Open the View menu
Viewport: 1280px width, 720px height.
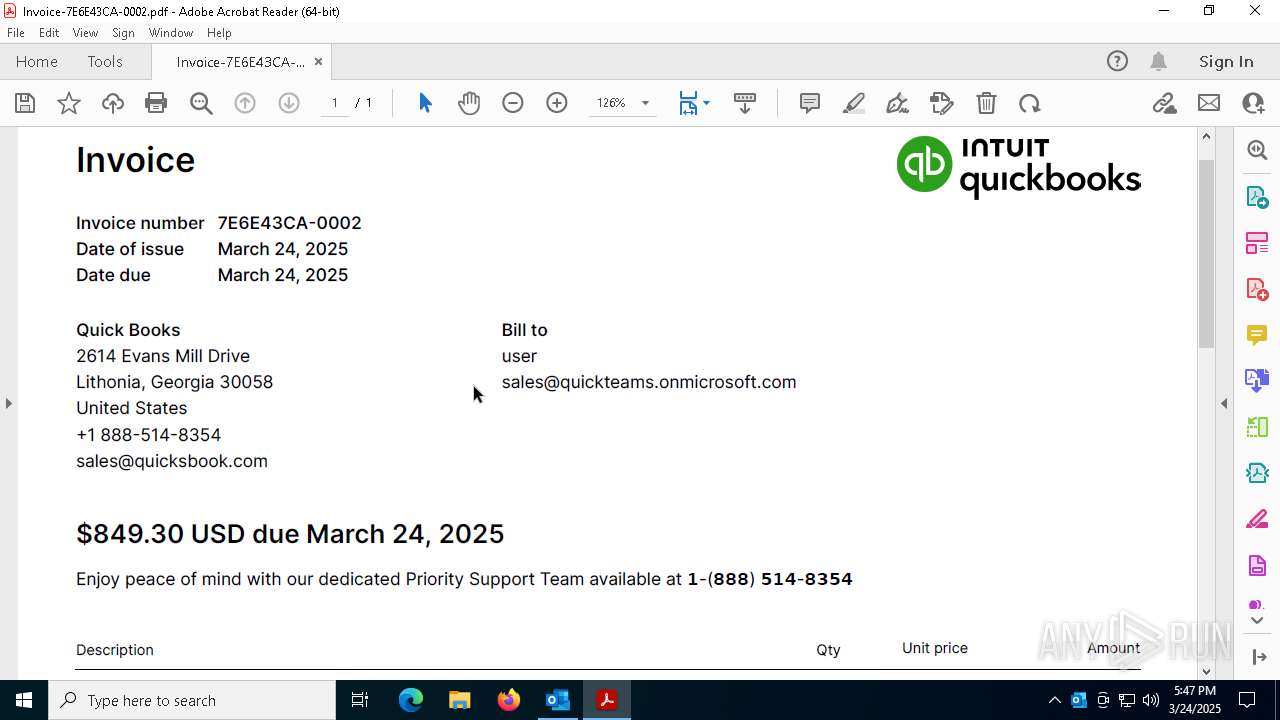(86, 33)
